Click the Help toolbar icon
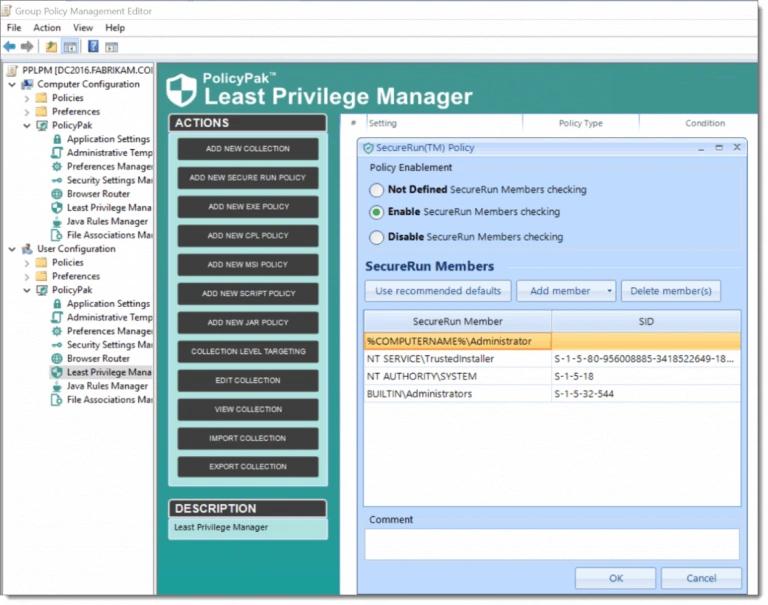Viewport: 768px width, 605px height. (93, 47)
